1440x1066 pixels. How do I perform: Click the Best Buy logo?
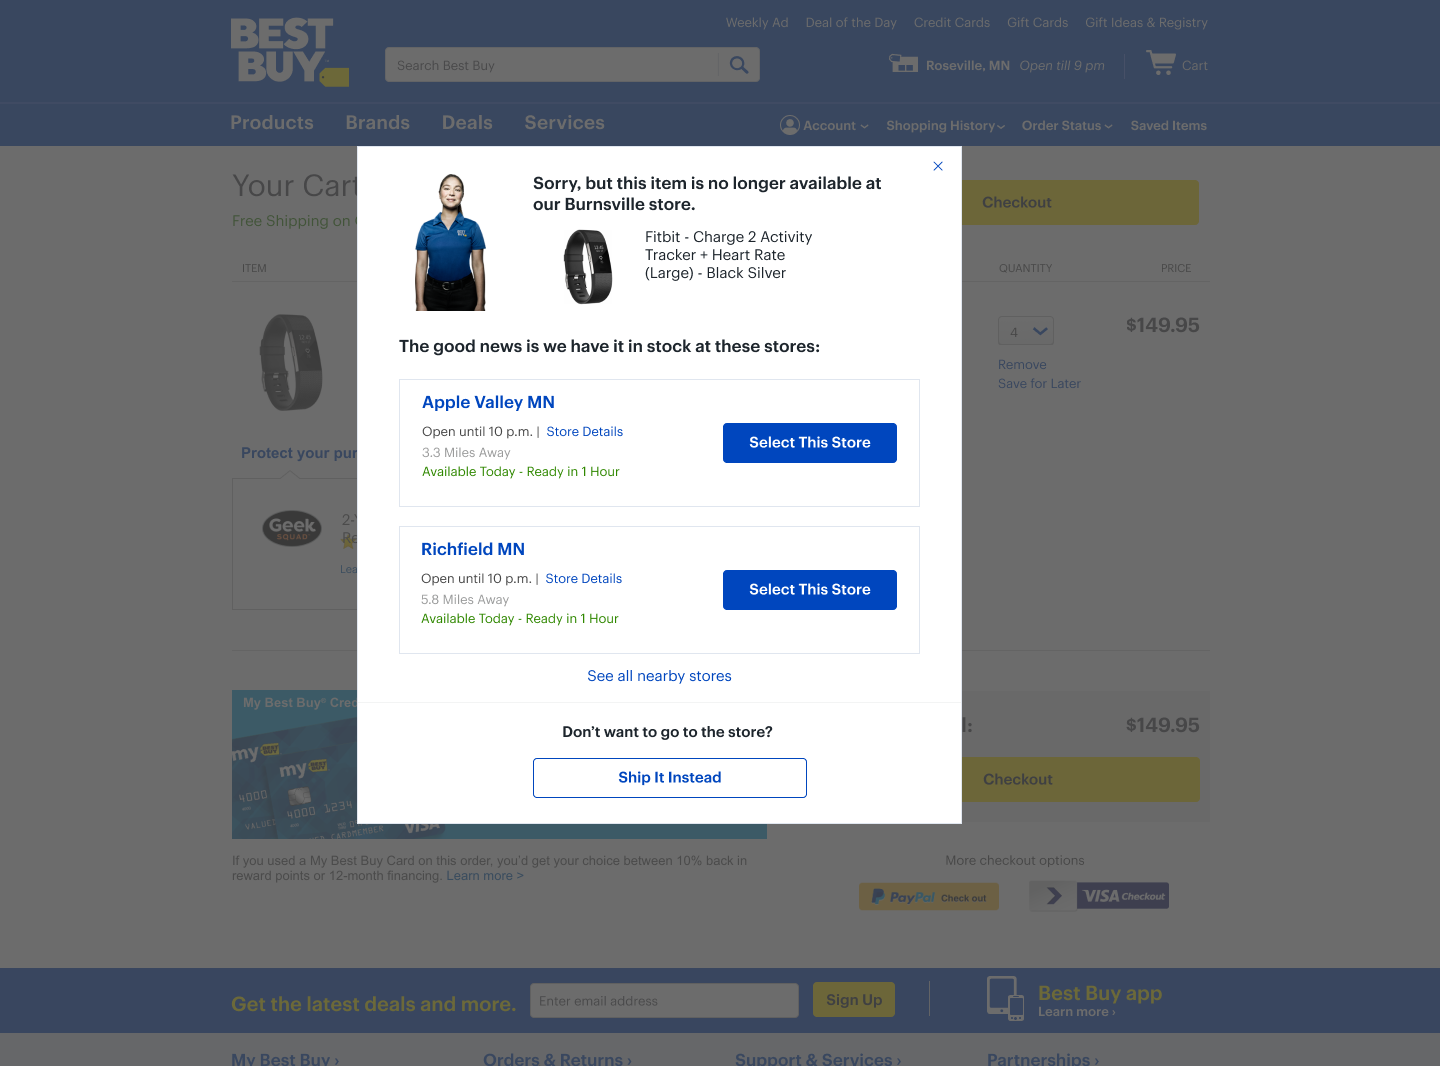pos(289,52)
